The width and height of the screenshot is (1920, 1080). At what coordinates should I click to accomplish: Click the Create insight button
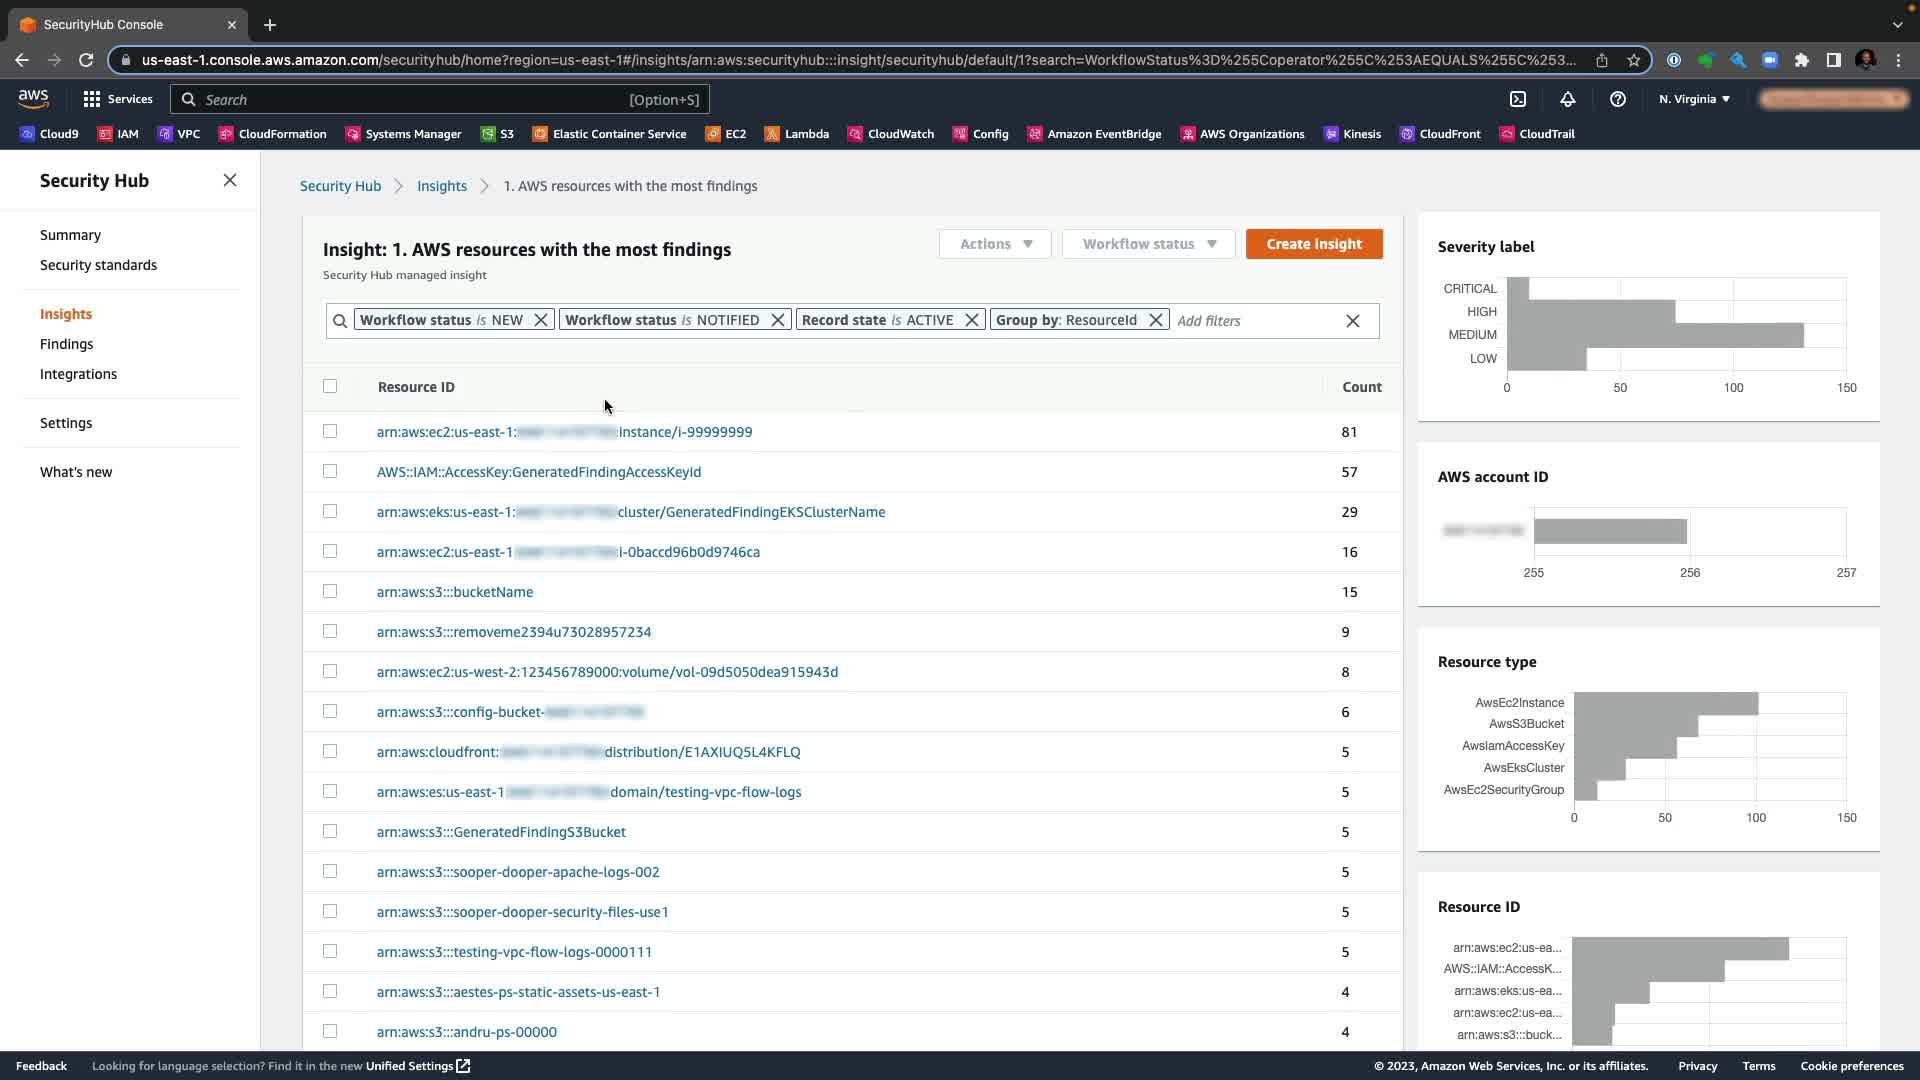pos(1314,244)
